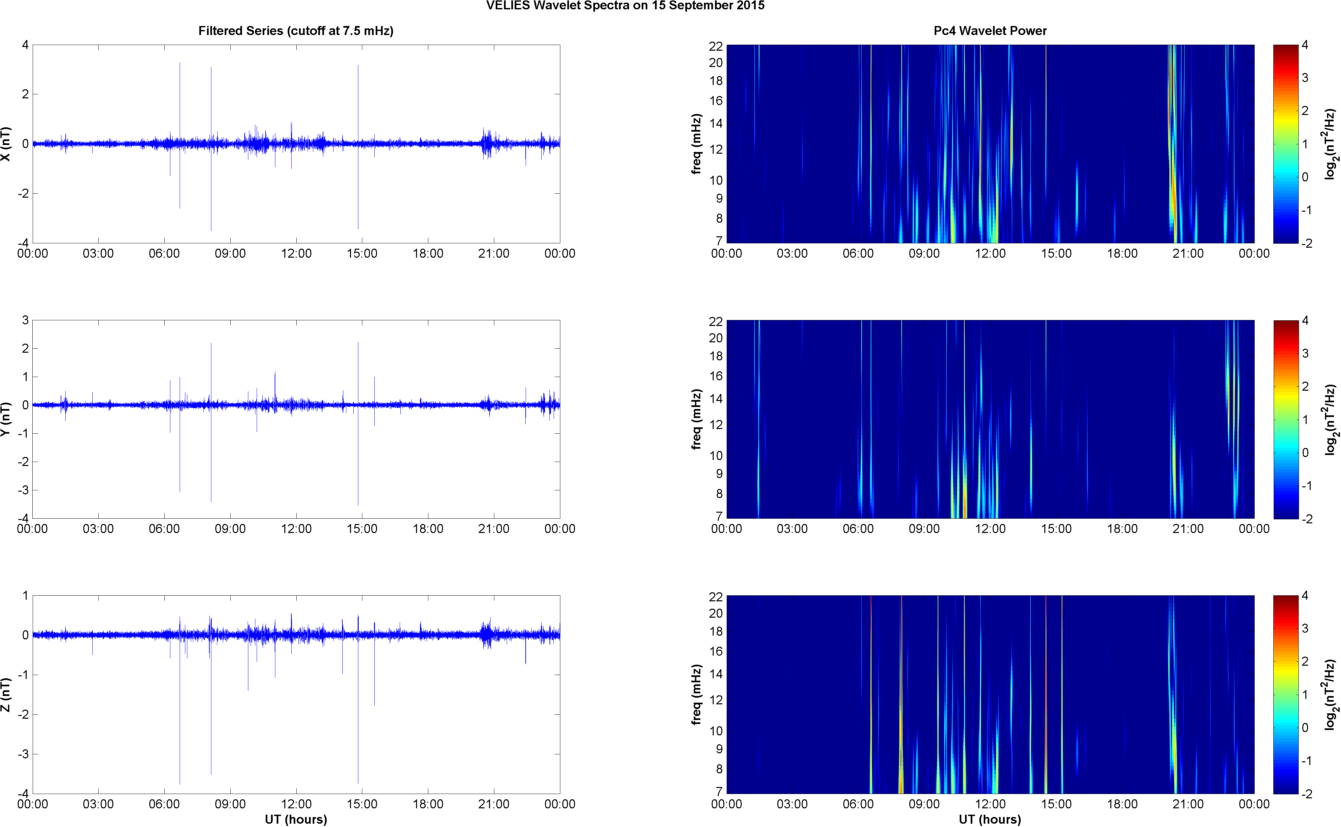Select the 'Filtered Series (cutoff at 7.5 mHz)' heading
Screen dimensions: 1341x827
pos(296,31)
